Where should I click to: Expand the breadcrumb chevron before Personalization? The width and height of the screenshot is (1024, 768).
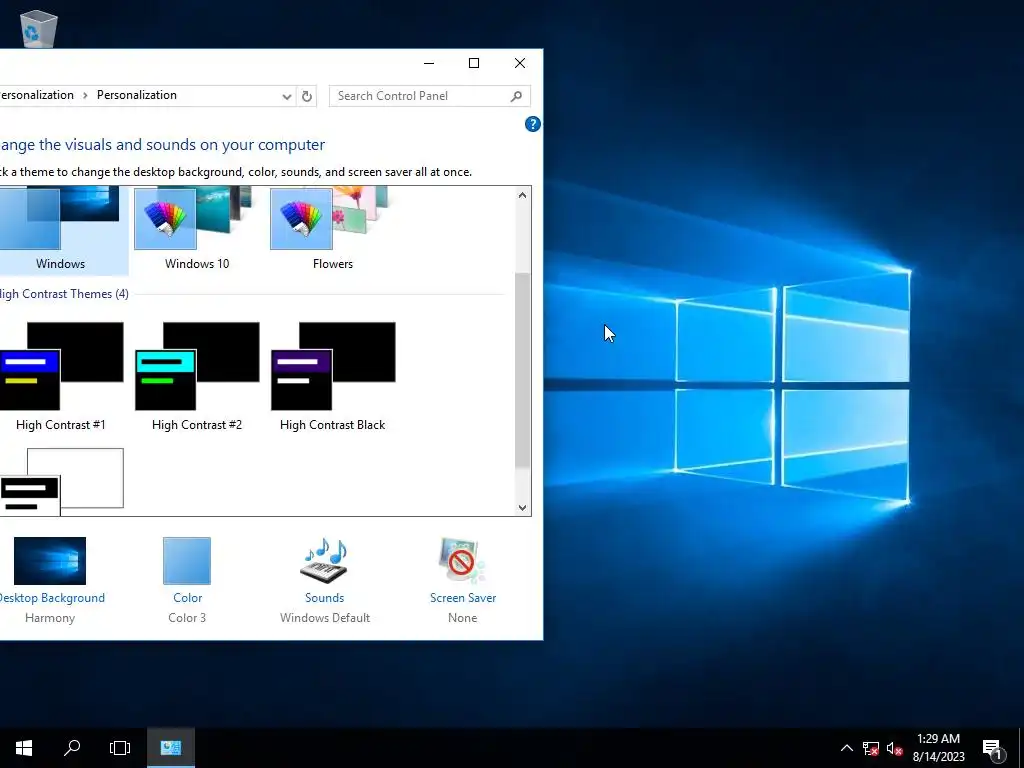point(85,95)
